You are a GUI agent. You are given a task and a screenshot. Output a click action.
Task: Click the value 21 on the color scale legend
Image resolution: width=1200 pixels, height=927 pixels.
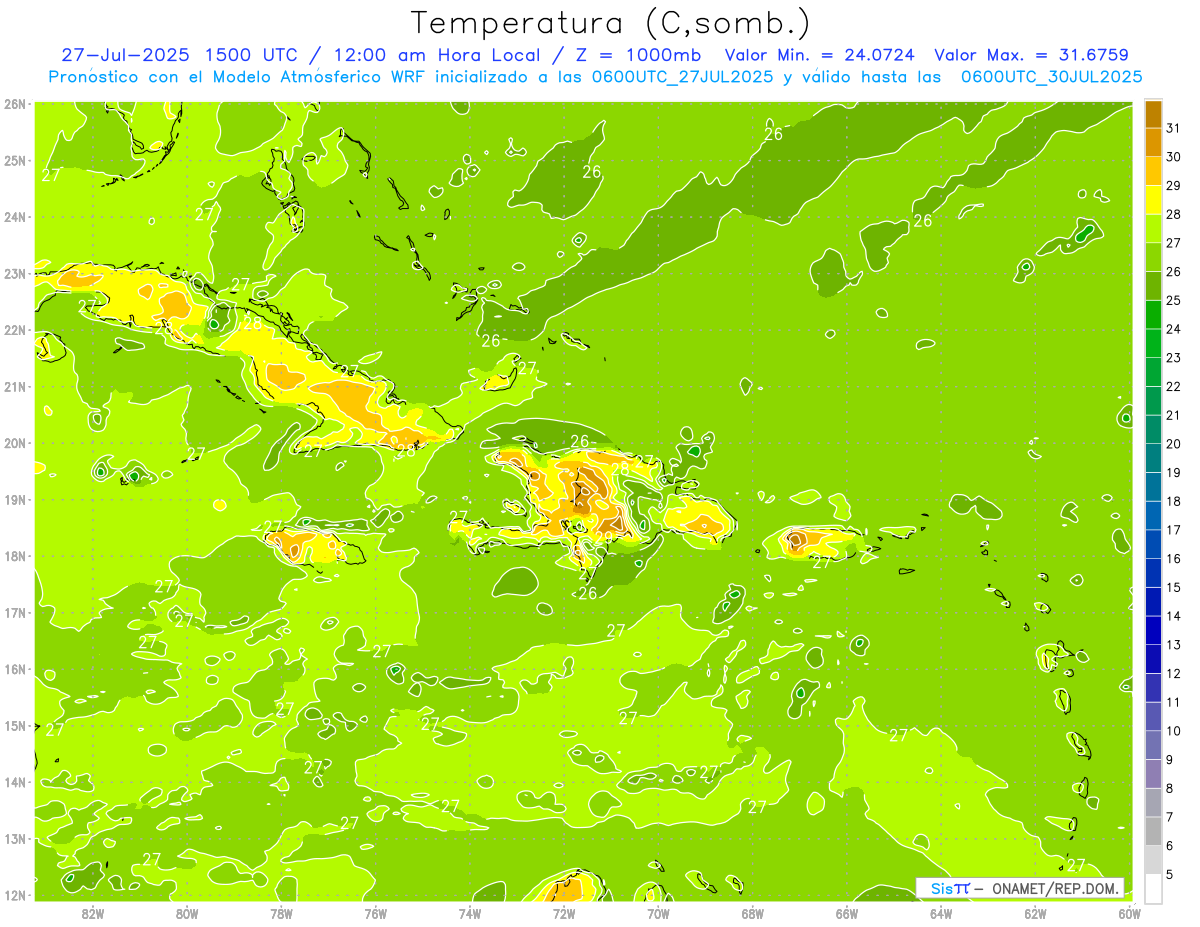(1174, 415)
